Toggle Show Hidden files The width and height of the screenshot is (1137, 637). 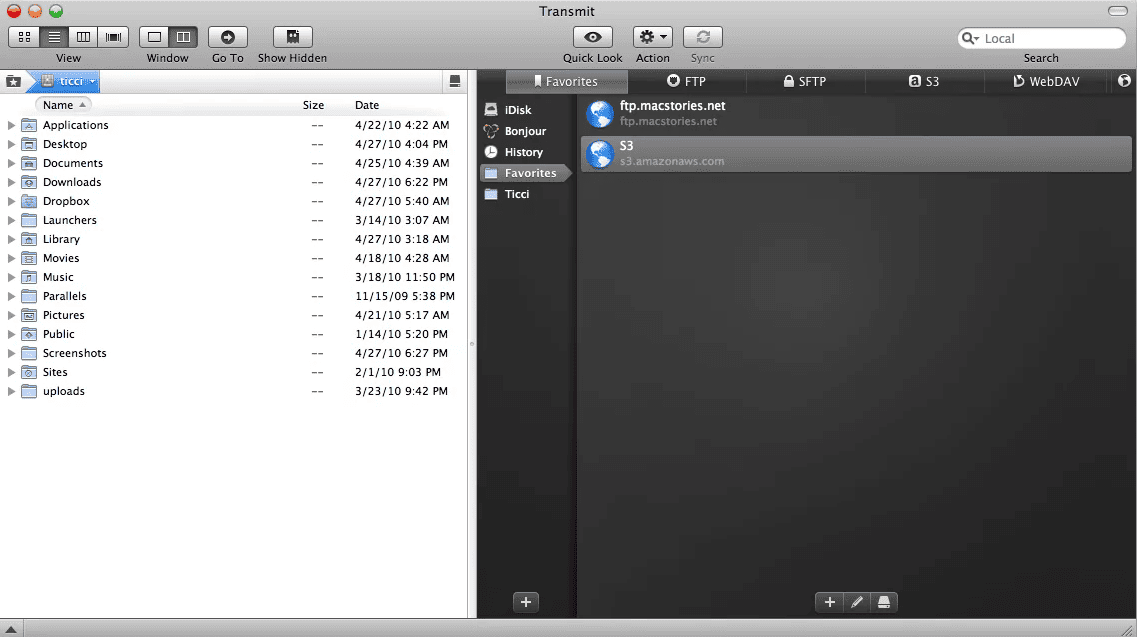pyautogui.click(x=292, y=37)
